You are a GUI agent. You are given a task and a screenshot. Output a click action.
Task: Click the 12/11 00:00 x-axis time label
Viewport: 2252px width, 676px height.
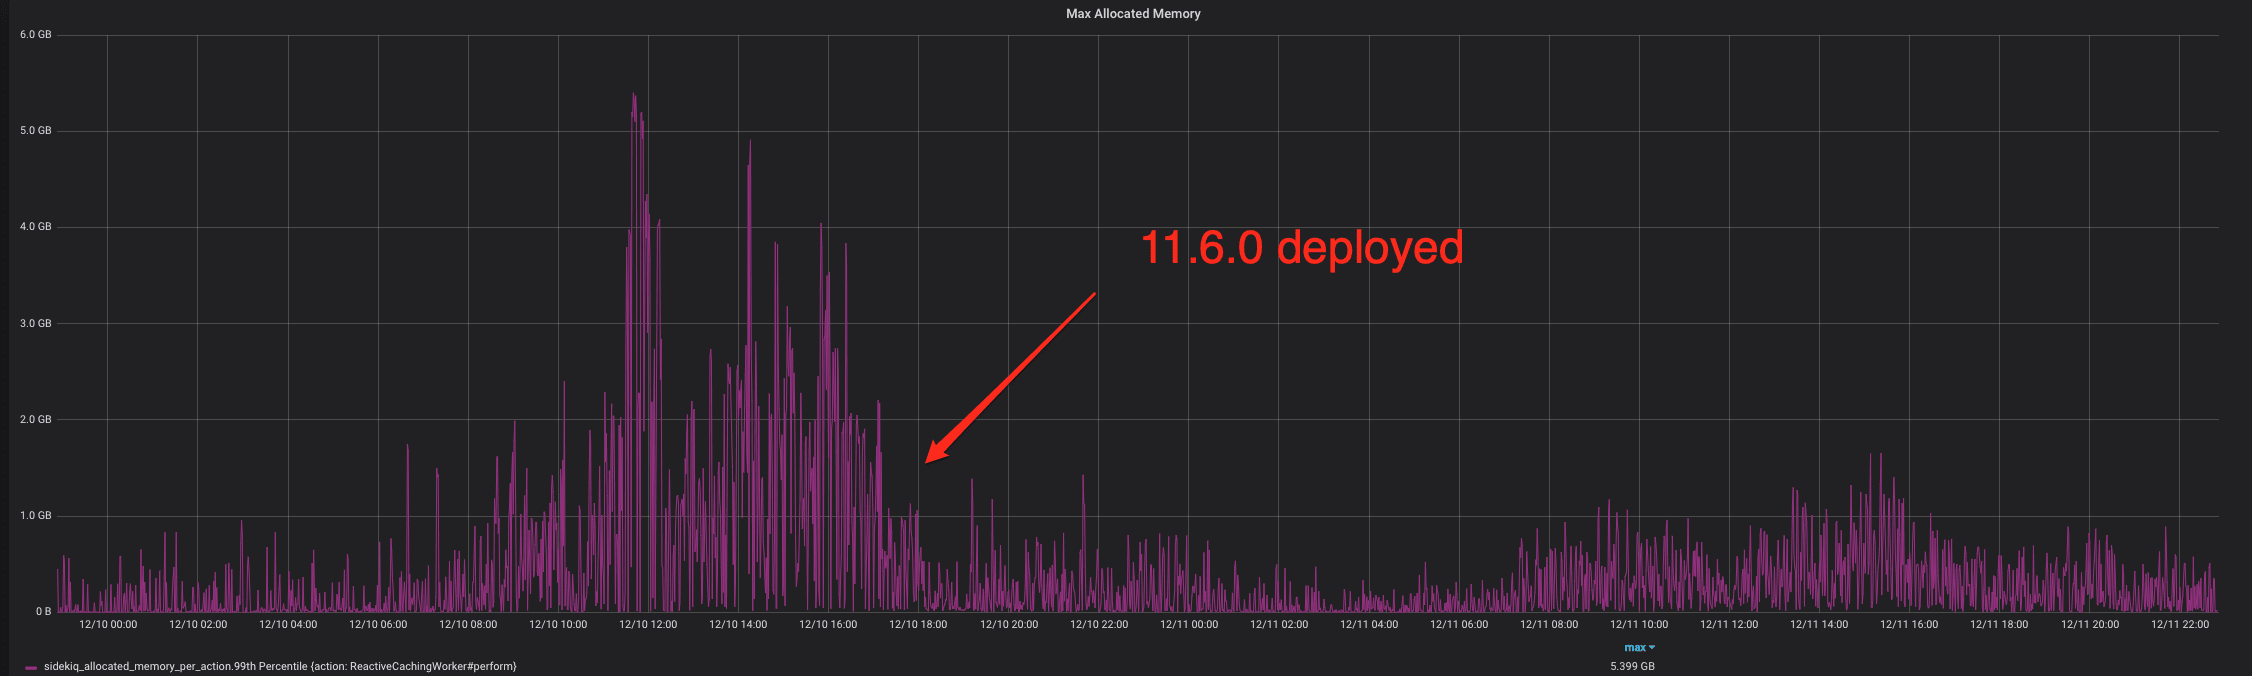1189,624
